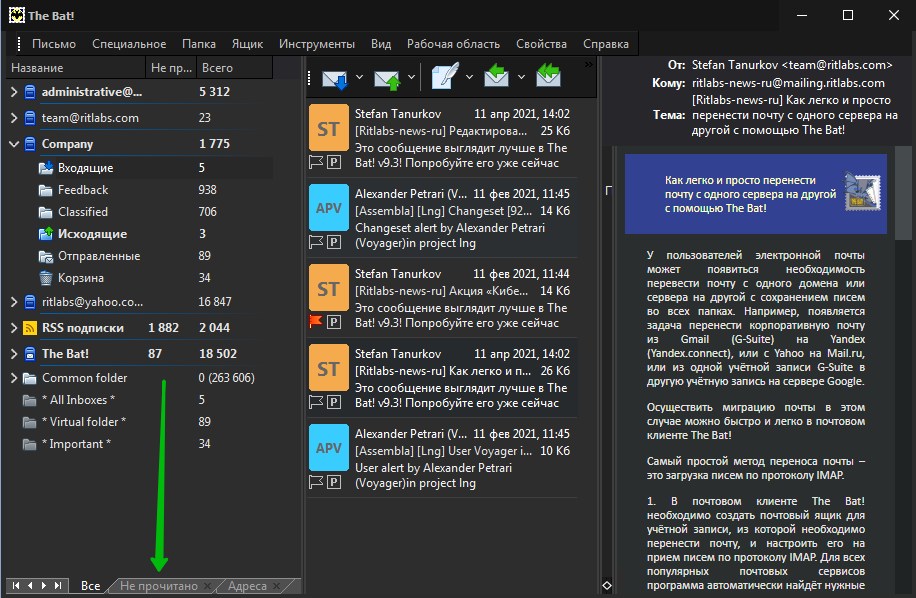Click The Bat! account icon in tree
The image size is (916, 598).
(30, 354)
